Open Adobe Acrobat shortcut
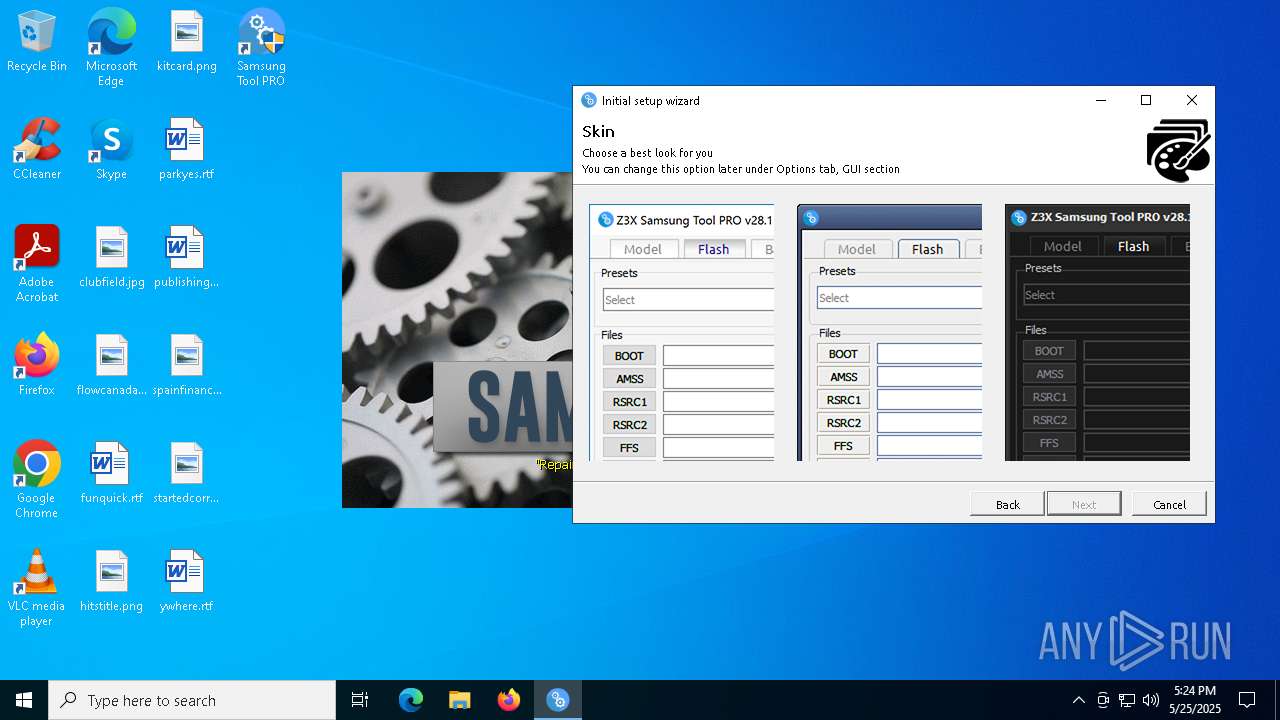Screen dimensions: 1280x720 (x=37, y=264)
